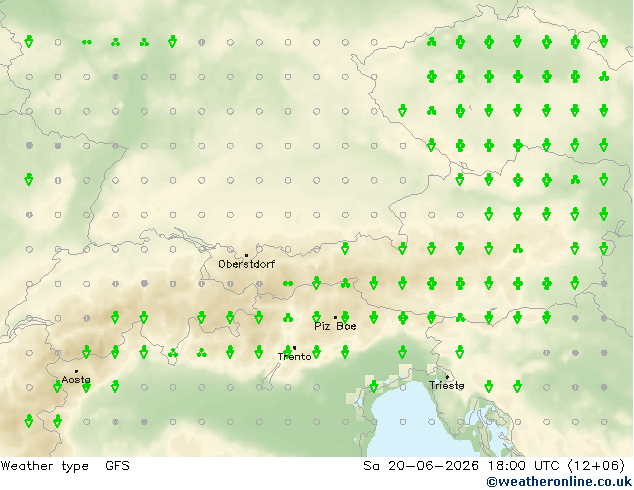Click green shower symbol touching Trento's dot

click(287, 351)
